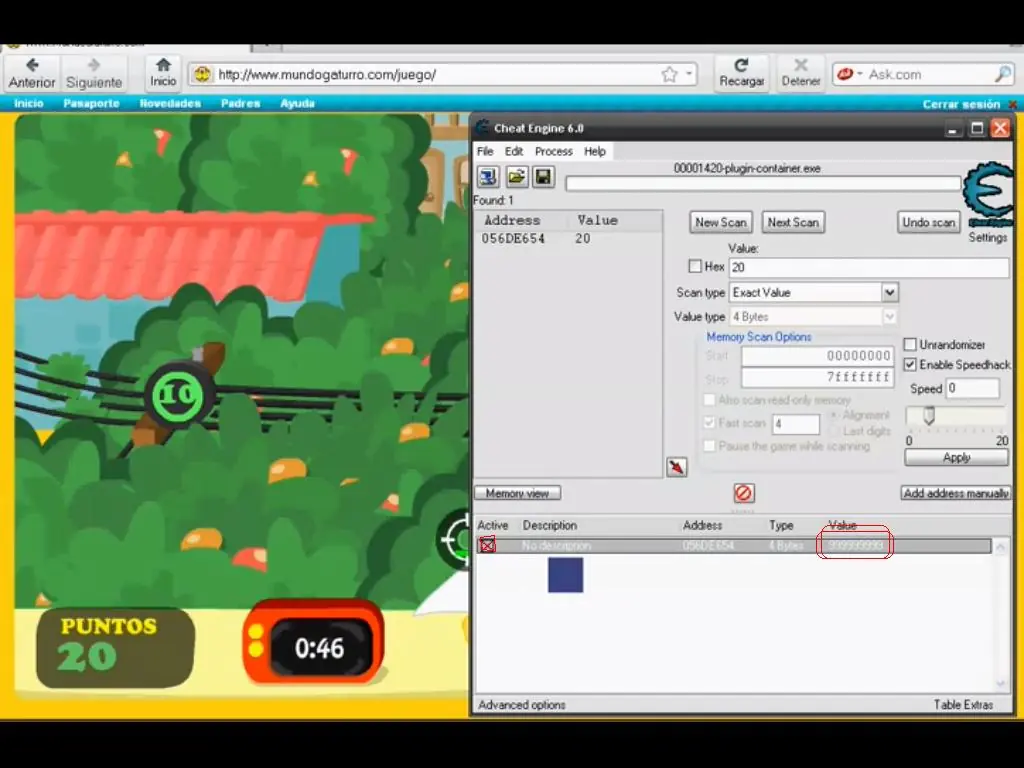Click the speedhack speed slider handle
1024x768 pixels.
[929, 415]
